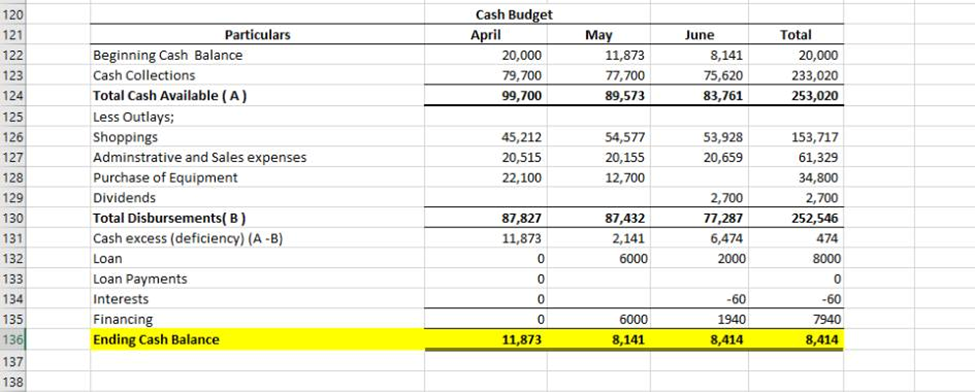Image resolution: width=975 pixels, height=392 pixels.
Task: Select the 'Loan Payments' label cell
Action: point(257,279)
